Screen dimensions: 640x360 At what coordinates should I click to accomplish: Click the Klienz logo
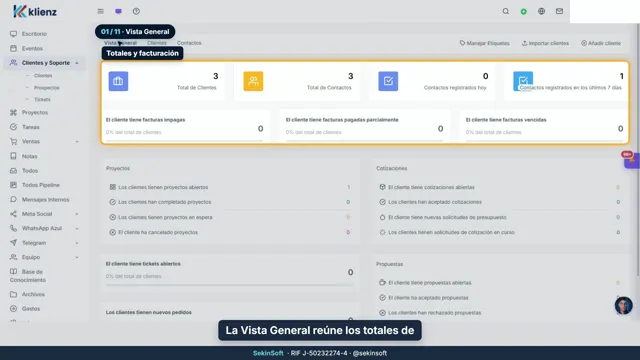coord(35,11)
